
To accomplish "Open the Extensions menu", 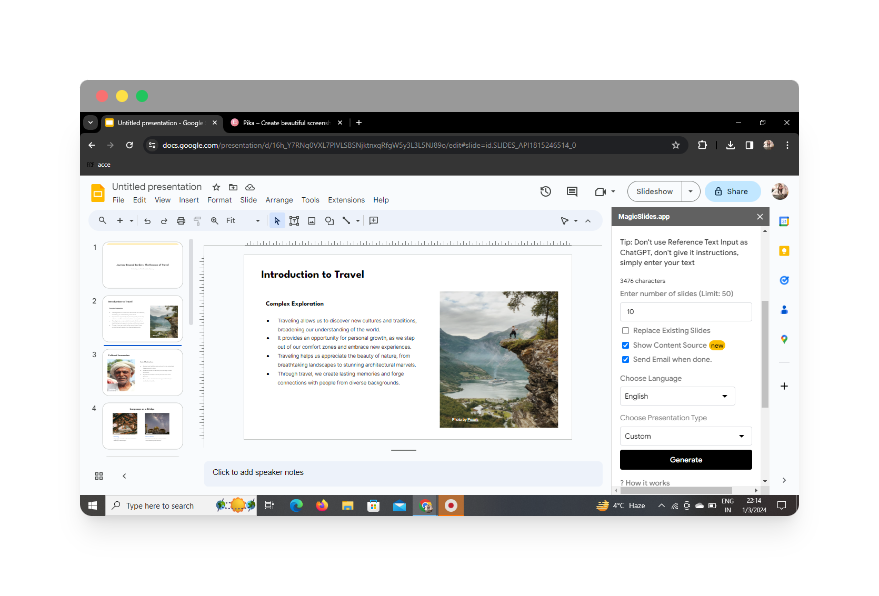I will pyautogui.click(x=346, y=200).
